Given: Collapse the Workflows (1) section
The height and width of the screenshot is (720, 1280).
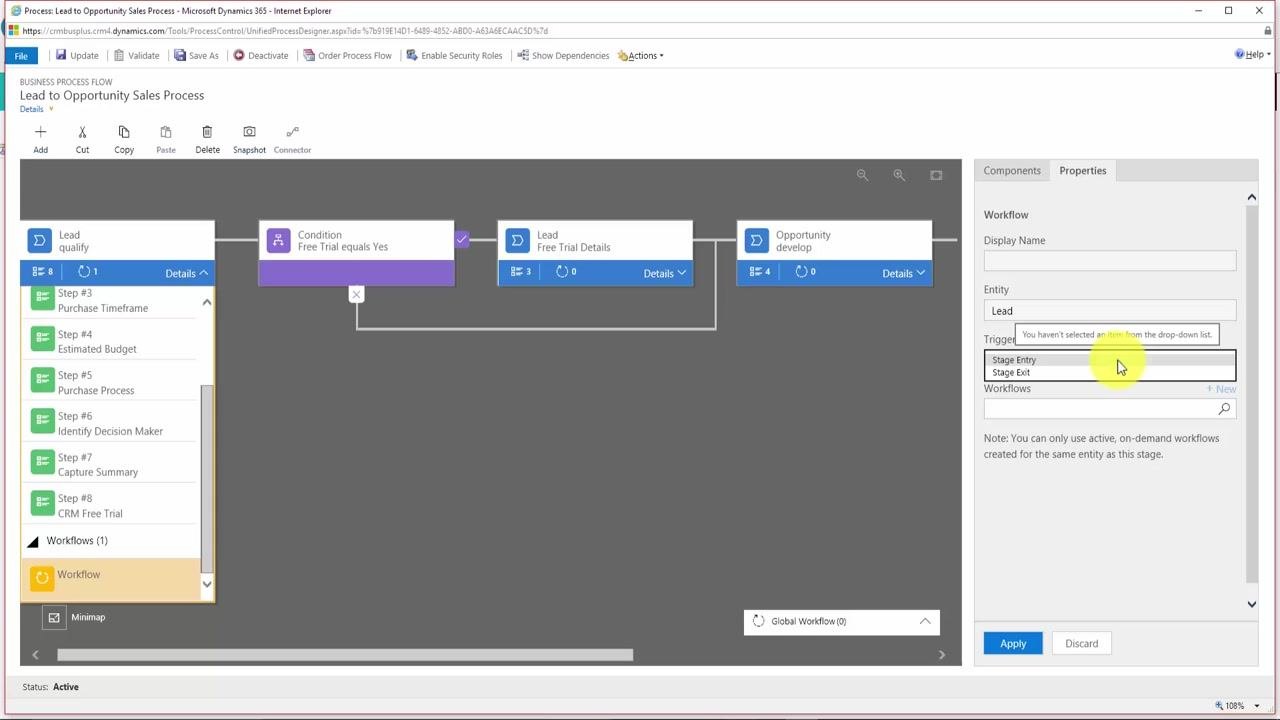Looking at the screenshot, I should point(33,541).
